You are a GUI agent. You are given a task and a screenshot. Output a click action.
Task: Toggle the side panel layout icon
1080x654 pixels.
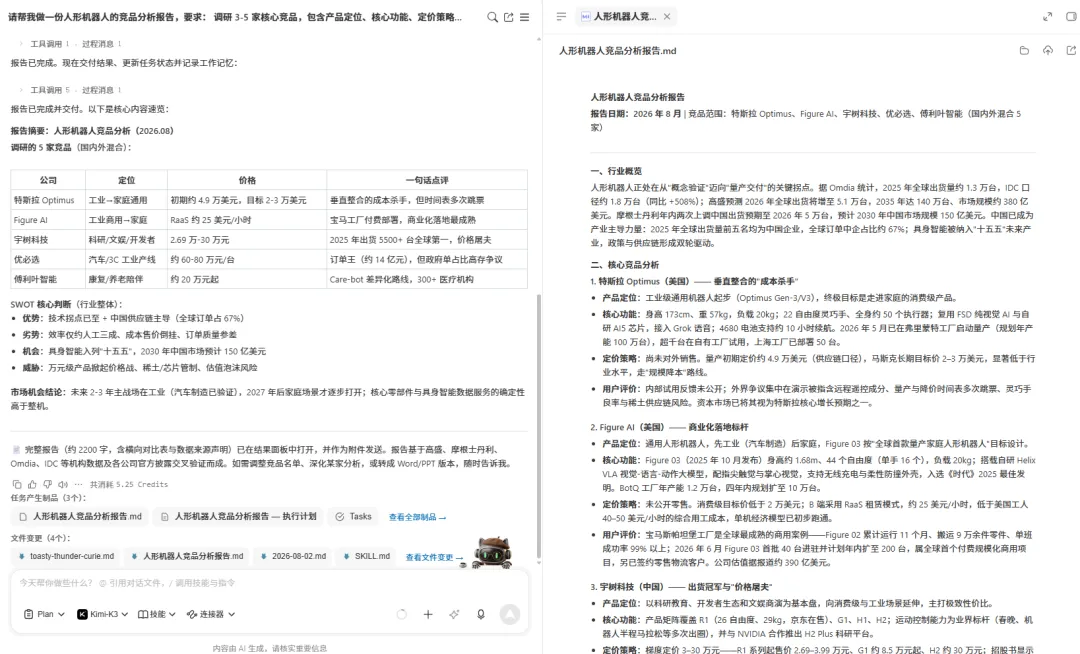1071,17
